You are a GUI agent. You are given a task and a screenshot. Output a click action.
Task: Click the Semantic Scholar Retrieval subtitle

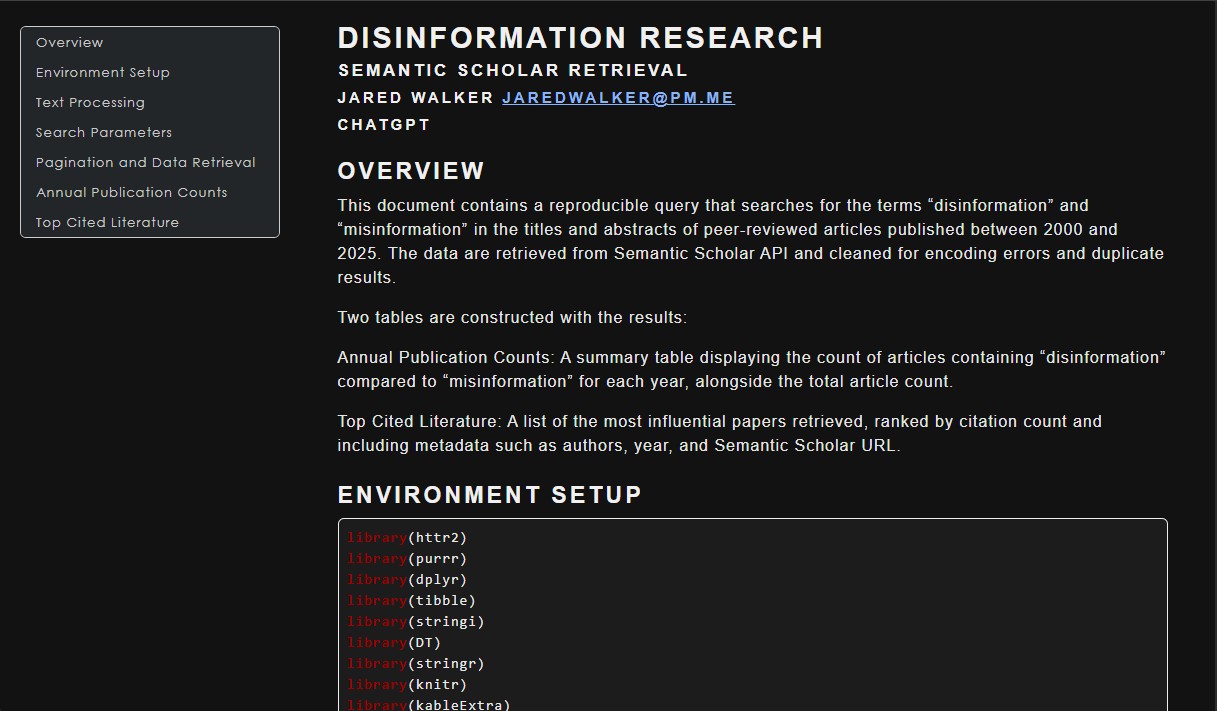(x=513, y=70)
